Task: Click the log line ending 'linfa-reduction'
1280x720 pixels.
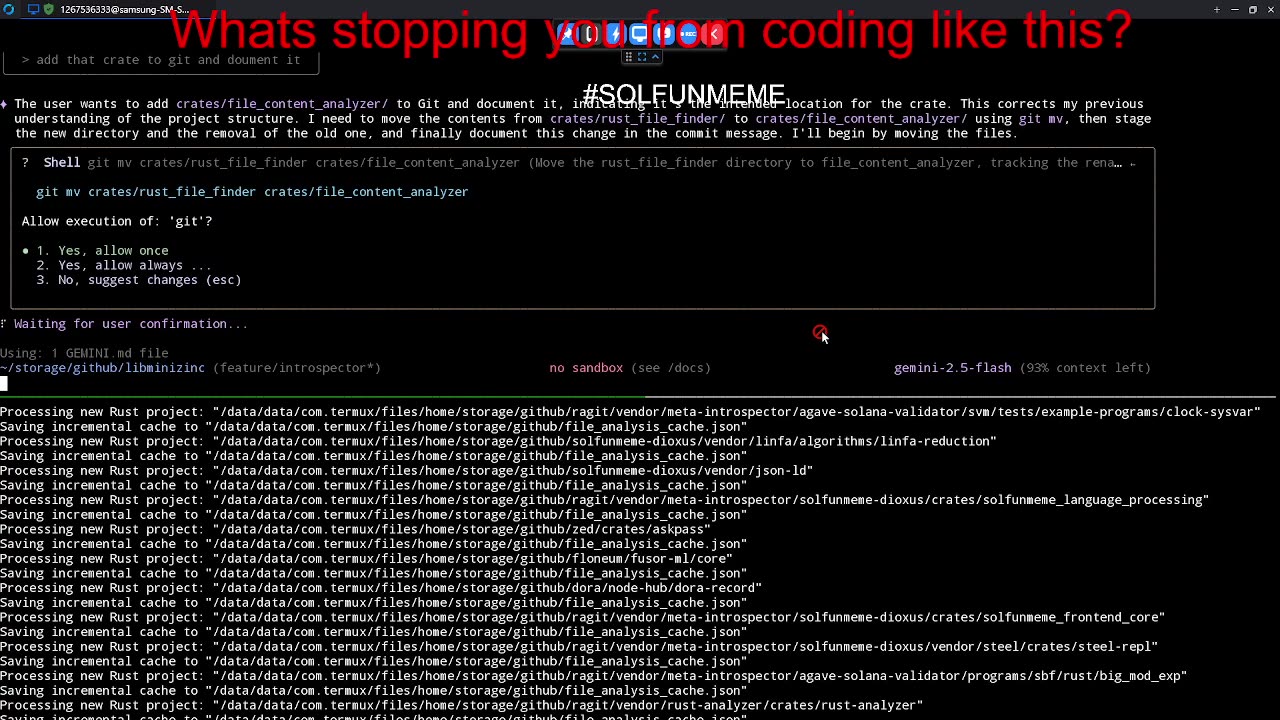Action: (x=498, y=441)
